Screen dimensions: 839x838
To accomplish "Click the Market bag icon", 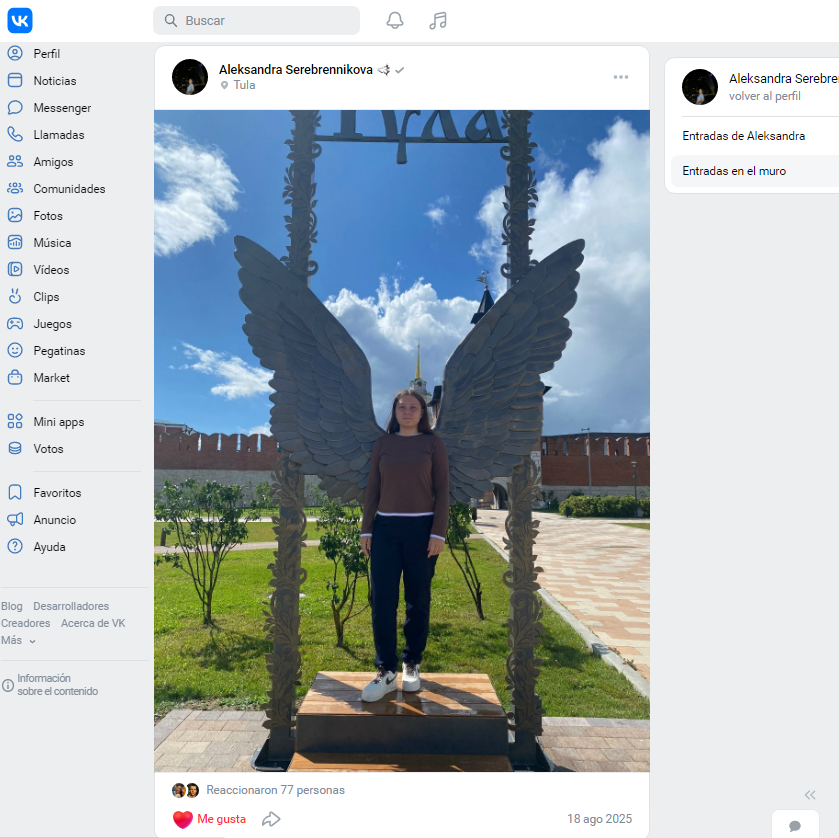I will point(15,377).
